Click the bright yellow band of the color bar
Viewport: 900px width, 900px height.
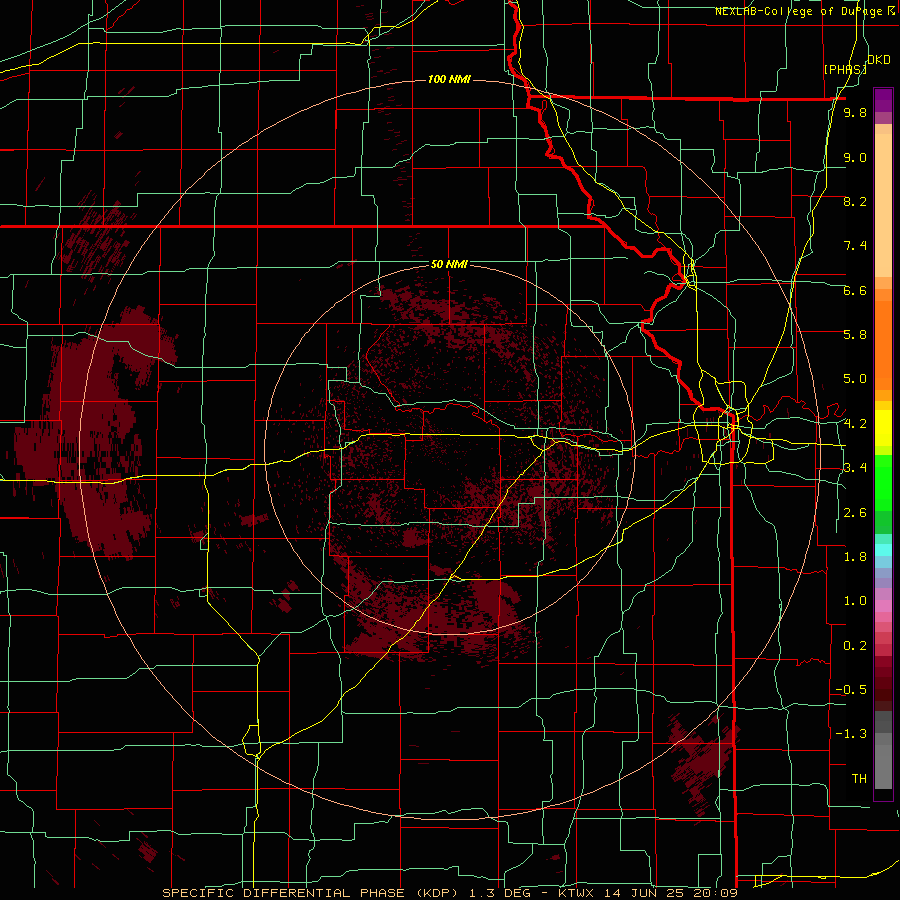(883, 428)
